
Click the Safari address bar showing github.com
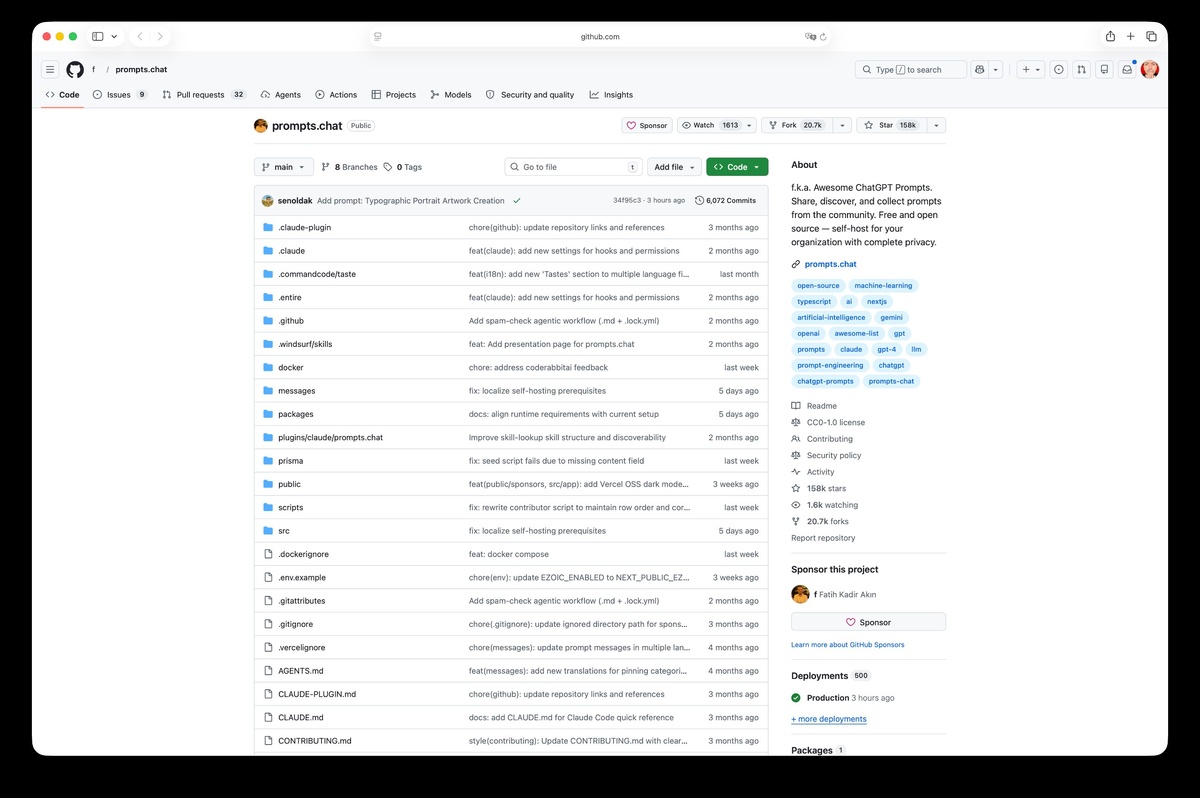[x=600, y=36]
